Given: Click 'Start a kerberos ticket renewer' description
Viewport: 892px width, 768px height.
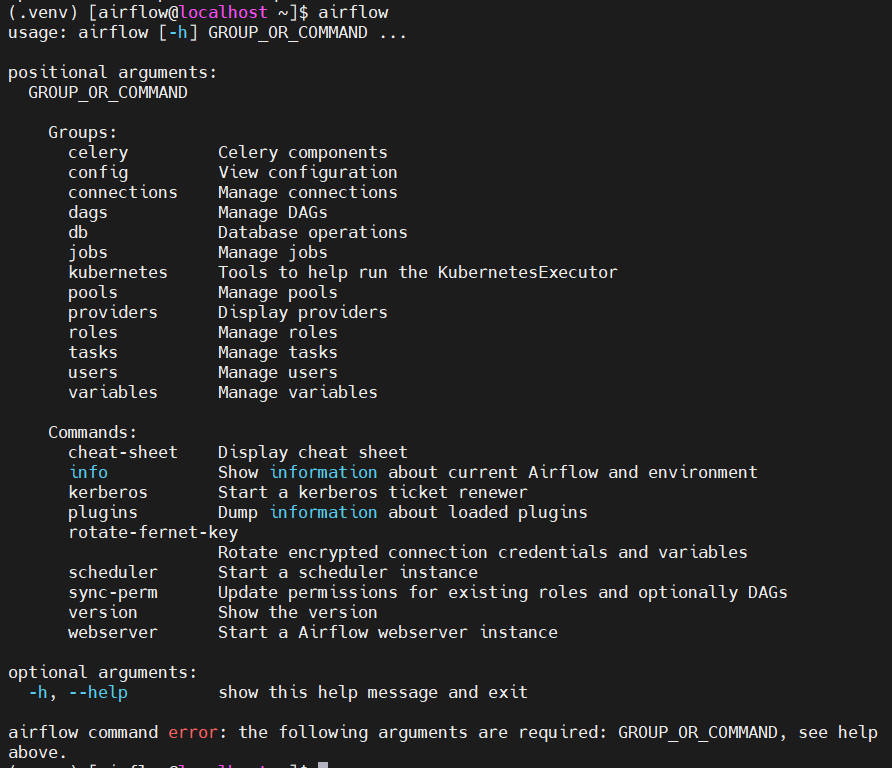Looking at the screenshot, I should click(373, 492).
